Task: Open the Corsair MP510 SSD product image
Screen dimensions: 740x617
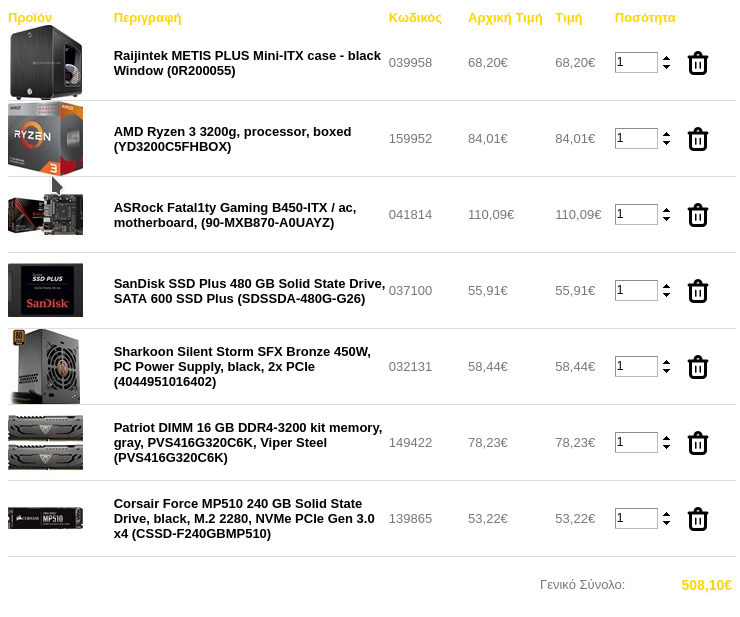Action: [x=45, y=518]
